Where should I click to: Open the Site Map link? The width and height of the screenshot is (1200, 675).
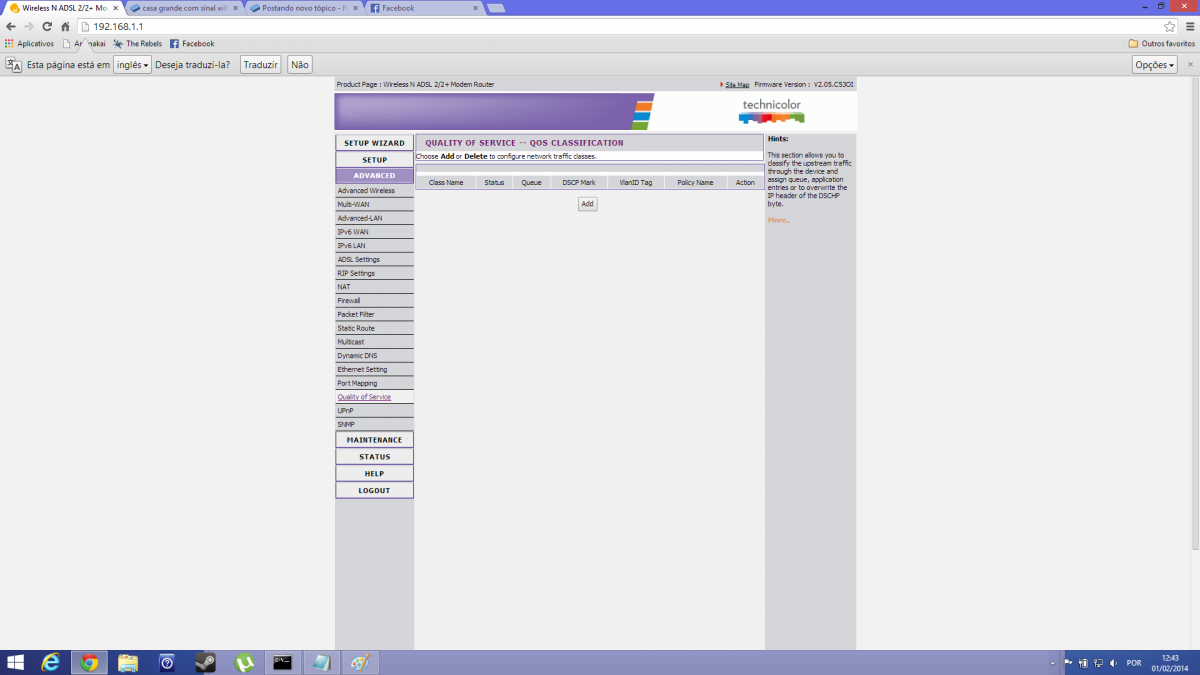tap(737, 85)
